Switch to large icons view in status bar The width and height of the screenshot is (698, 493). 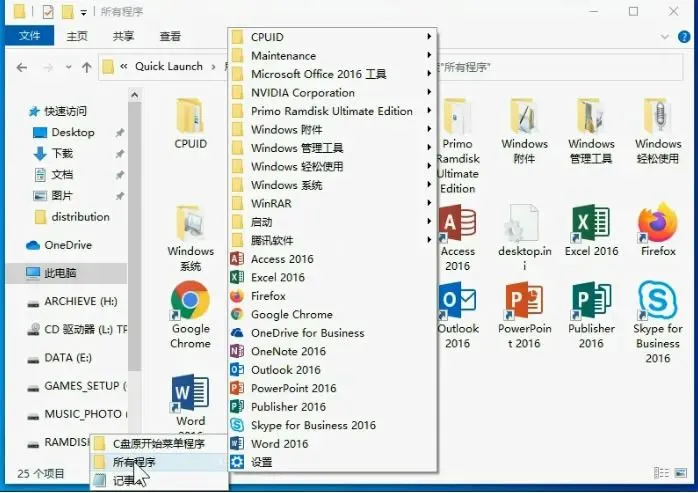coord(681,473)
